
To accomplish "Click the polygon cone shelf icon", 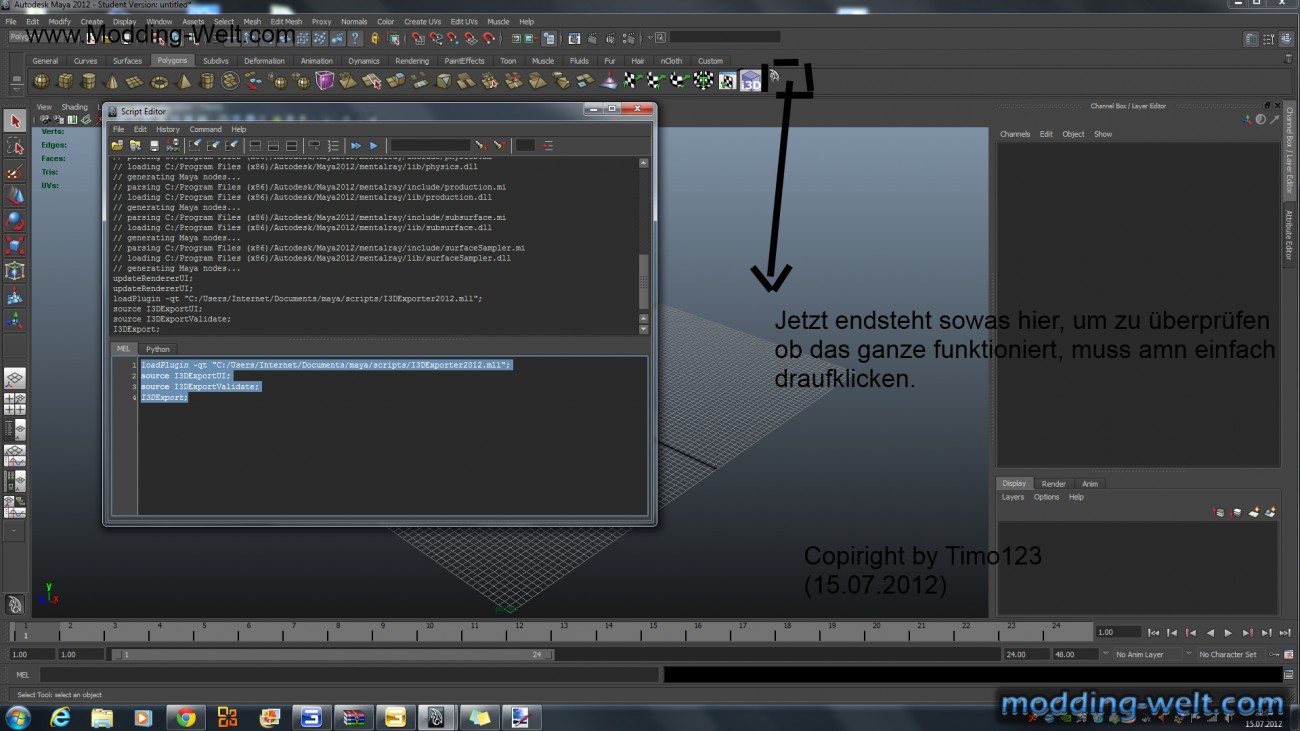I will pyautogui.click(x=112, y=81).
